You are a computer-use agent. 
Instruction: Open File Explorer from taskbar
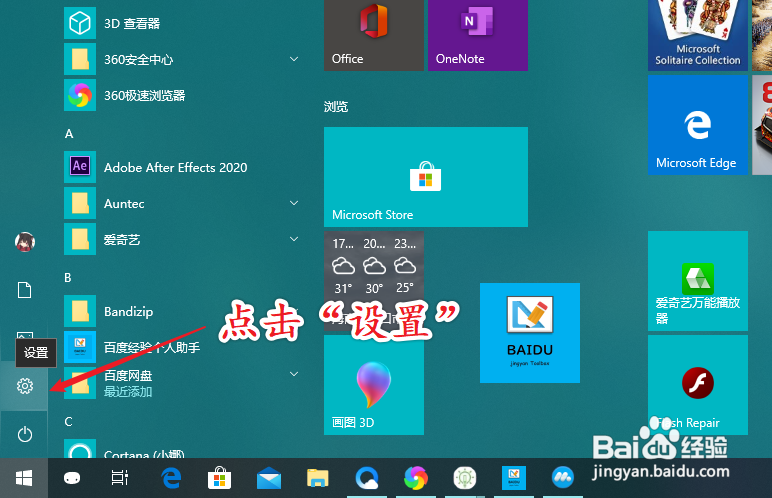point(318,478)
